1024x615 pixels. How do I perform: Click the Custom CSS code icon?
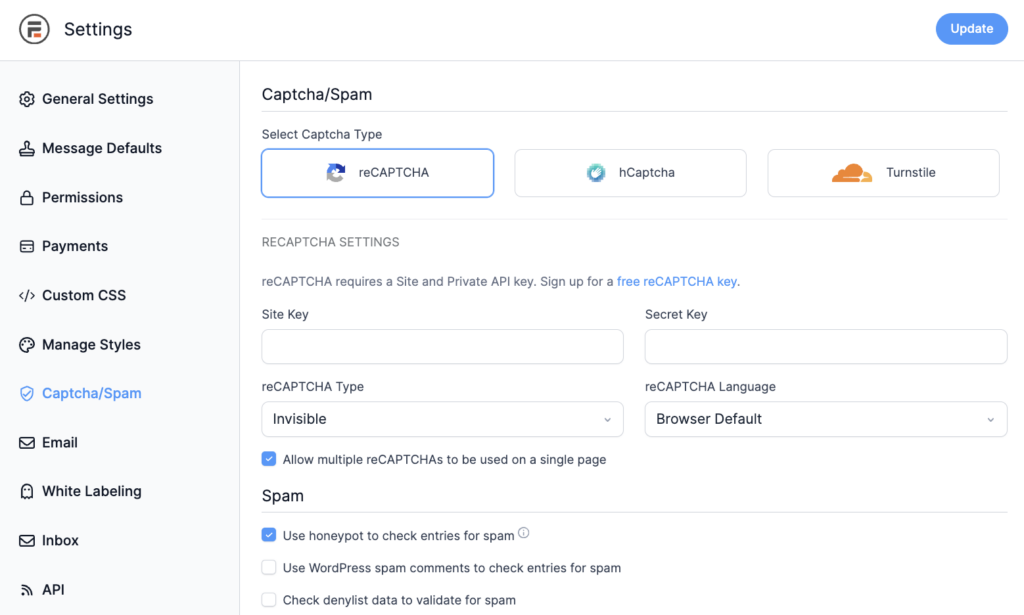point(27,295)
